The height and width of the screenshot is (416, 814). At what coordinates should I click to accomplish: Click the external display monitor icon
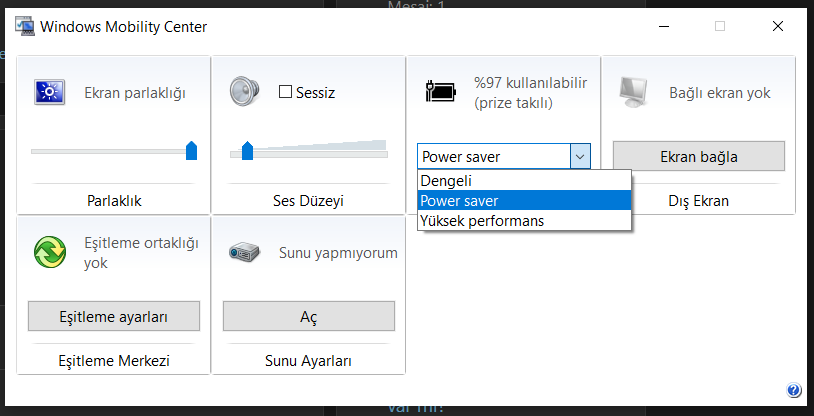click(x=635, y=92)
